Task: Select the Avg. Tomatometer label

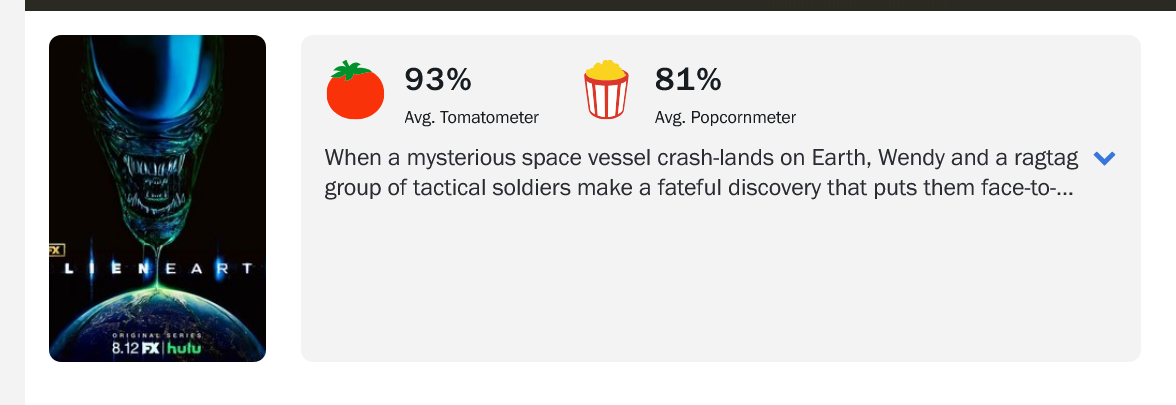Action: 471,117
